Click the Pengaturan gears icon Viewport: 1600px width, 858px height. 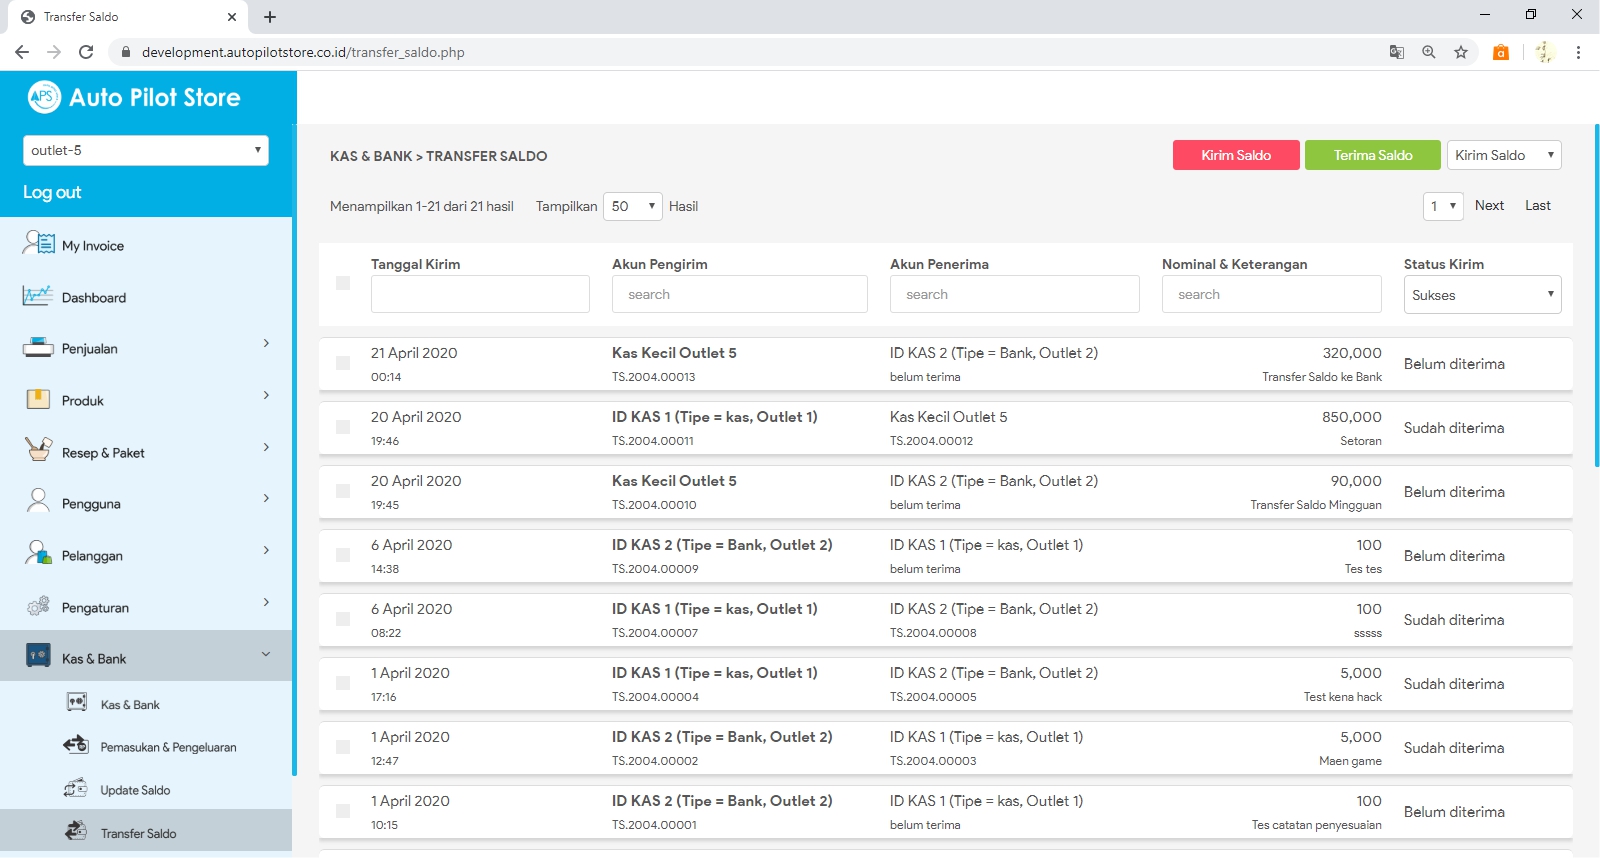[x=38, y=606]
